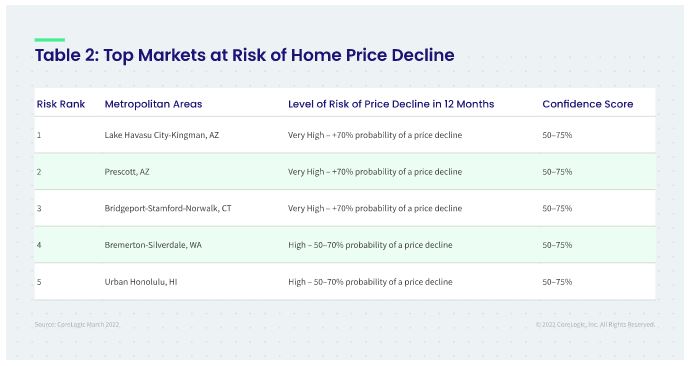Click the green accent bar above title

pyautogui.click(x=50, y=40)
